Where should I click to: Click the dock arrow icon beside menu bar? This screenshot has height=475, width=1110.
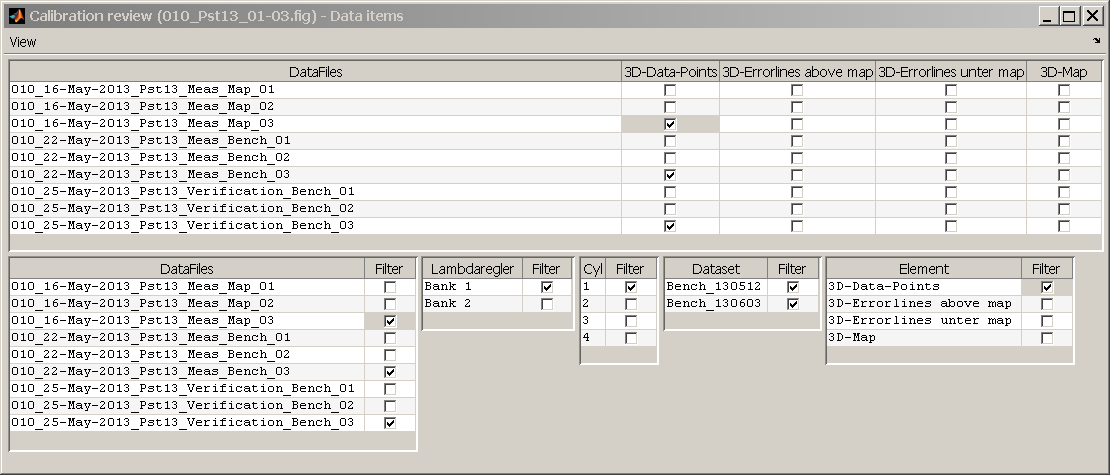click(1097, 41)
